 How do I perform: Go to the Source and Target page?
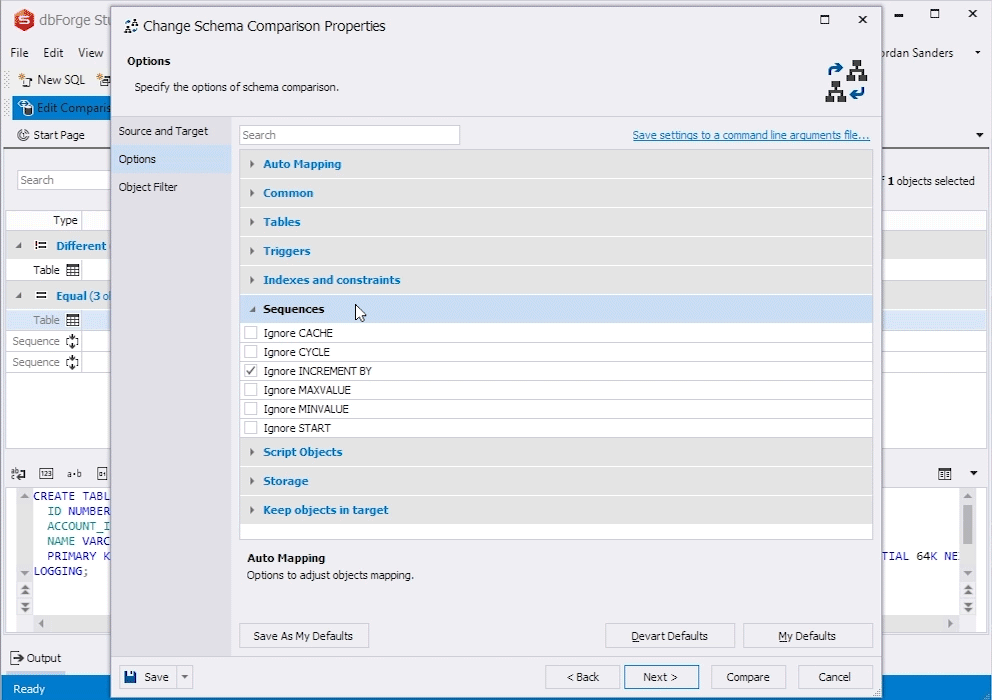(x=170, y=131)
